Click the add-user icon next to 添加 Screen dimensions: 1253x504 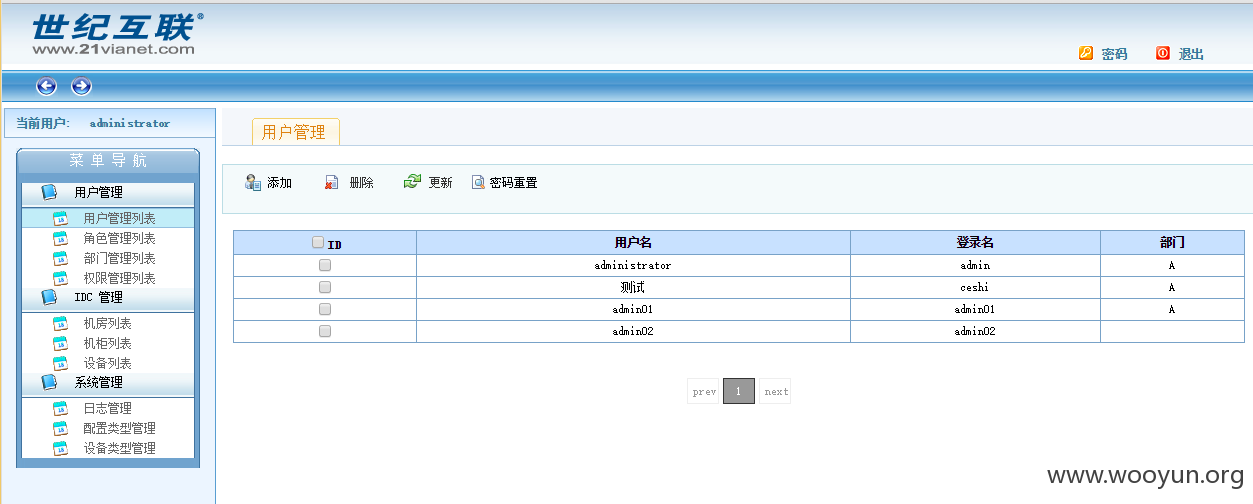click(253, 182)
